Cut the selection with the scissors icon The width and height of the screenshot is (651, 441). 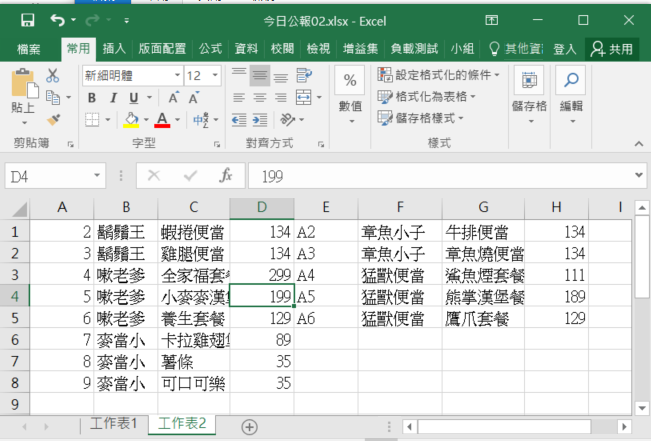(x=53, y=76)
